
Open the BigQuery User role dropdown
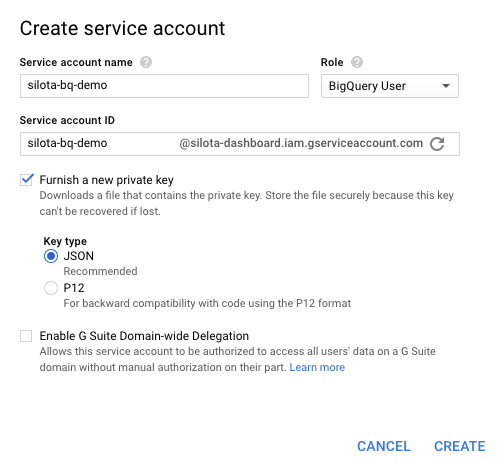390,86
